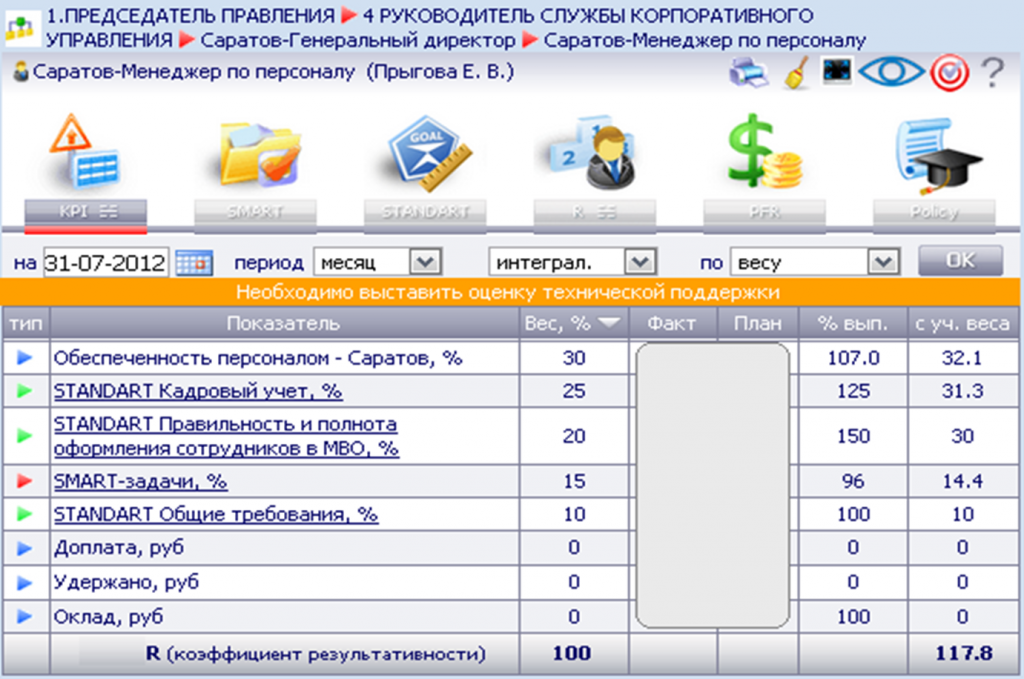This screenshot has width=1024, height=679.
Task: Switch to the KPI tab
Action: 86,213
